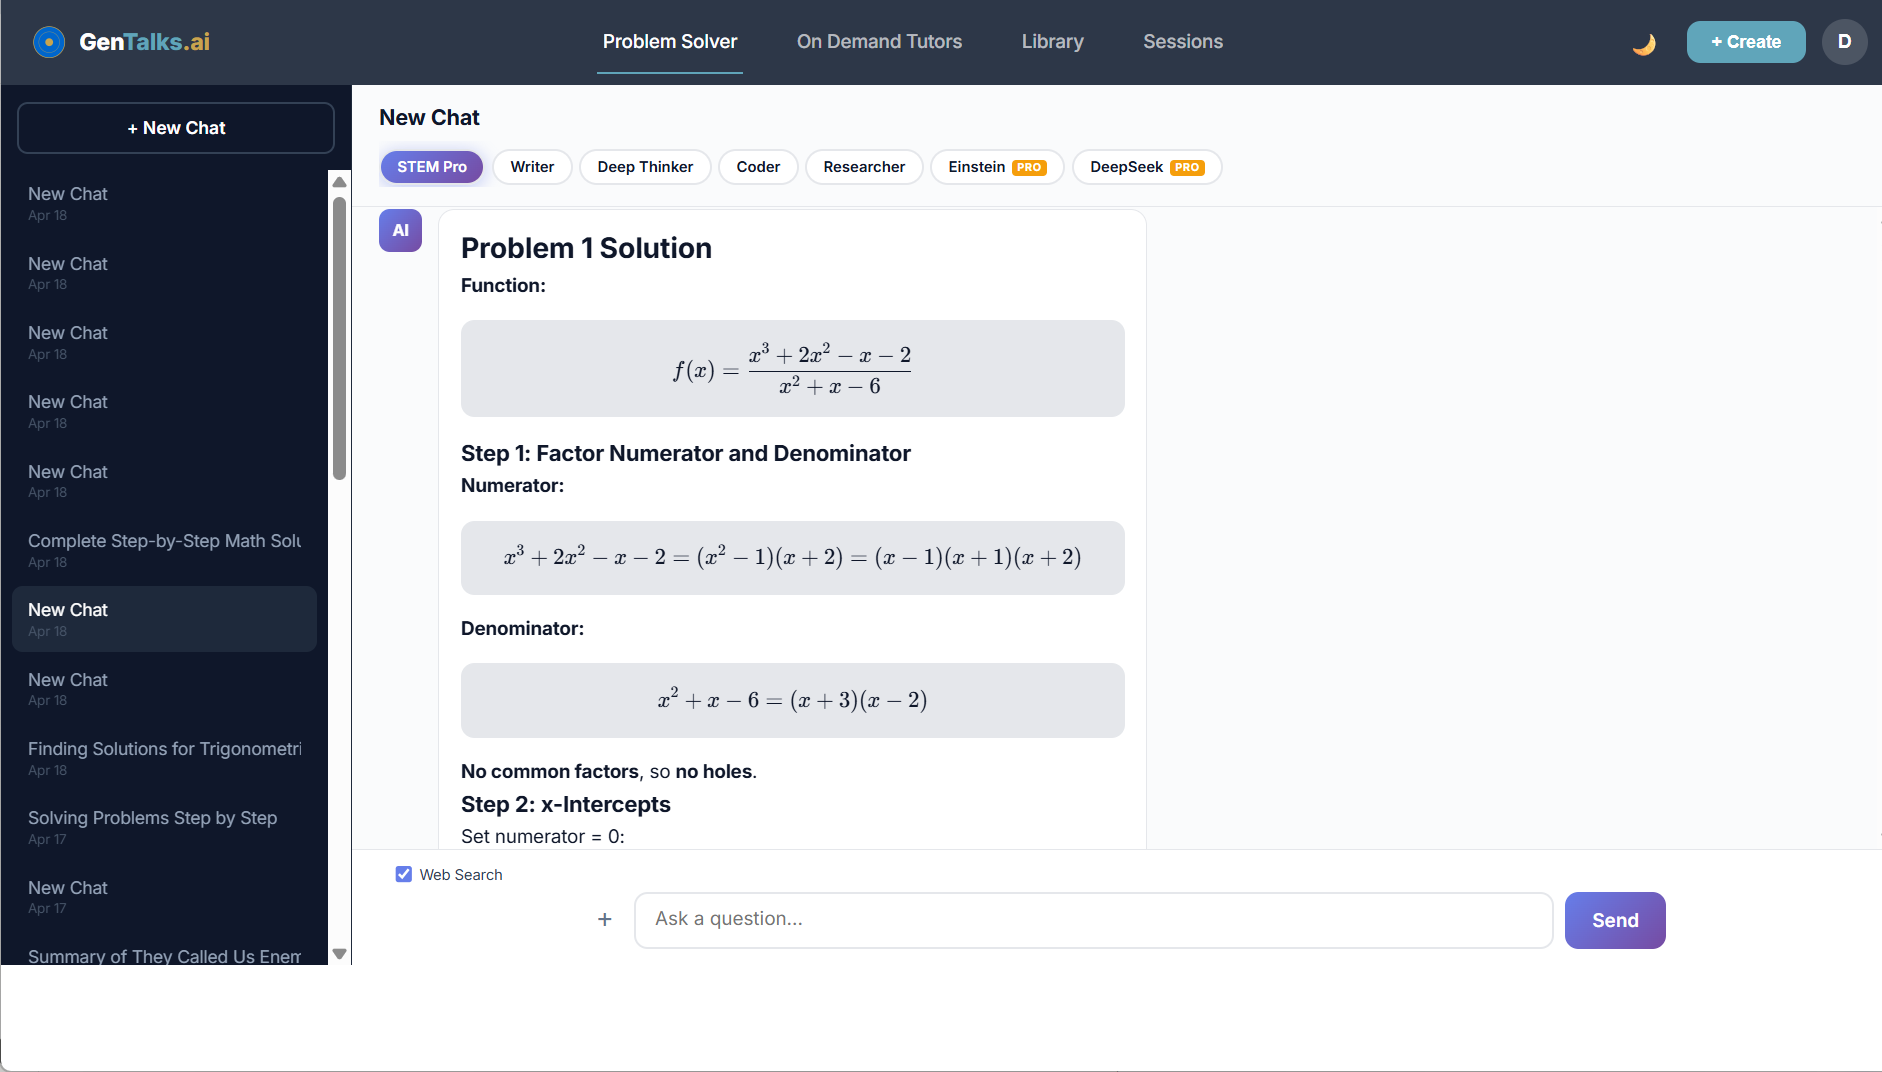Switch to the Coder model
Image resolution: width=1882 pixels, height=1072 pixels.
click(x=758, y=167)
